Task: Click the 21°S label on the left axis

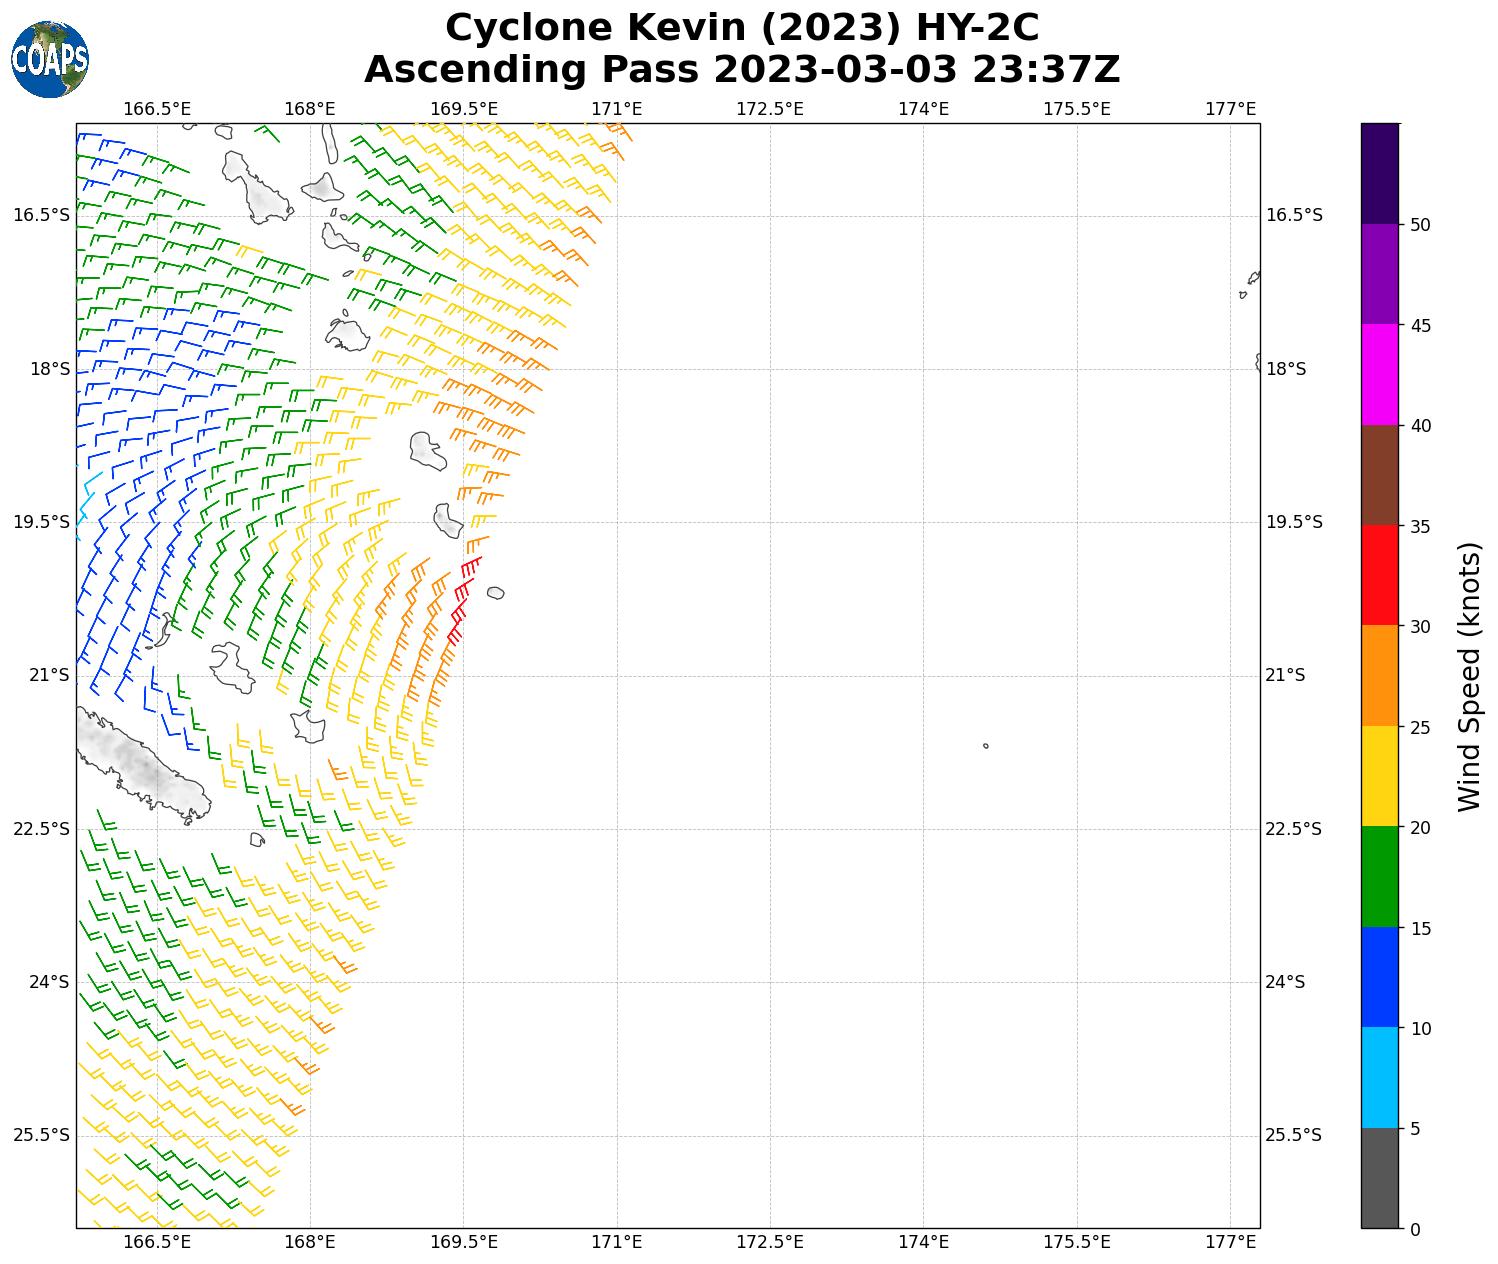Action: click(x=50, y=676)
